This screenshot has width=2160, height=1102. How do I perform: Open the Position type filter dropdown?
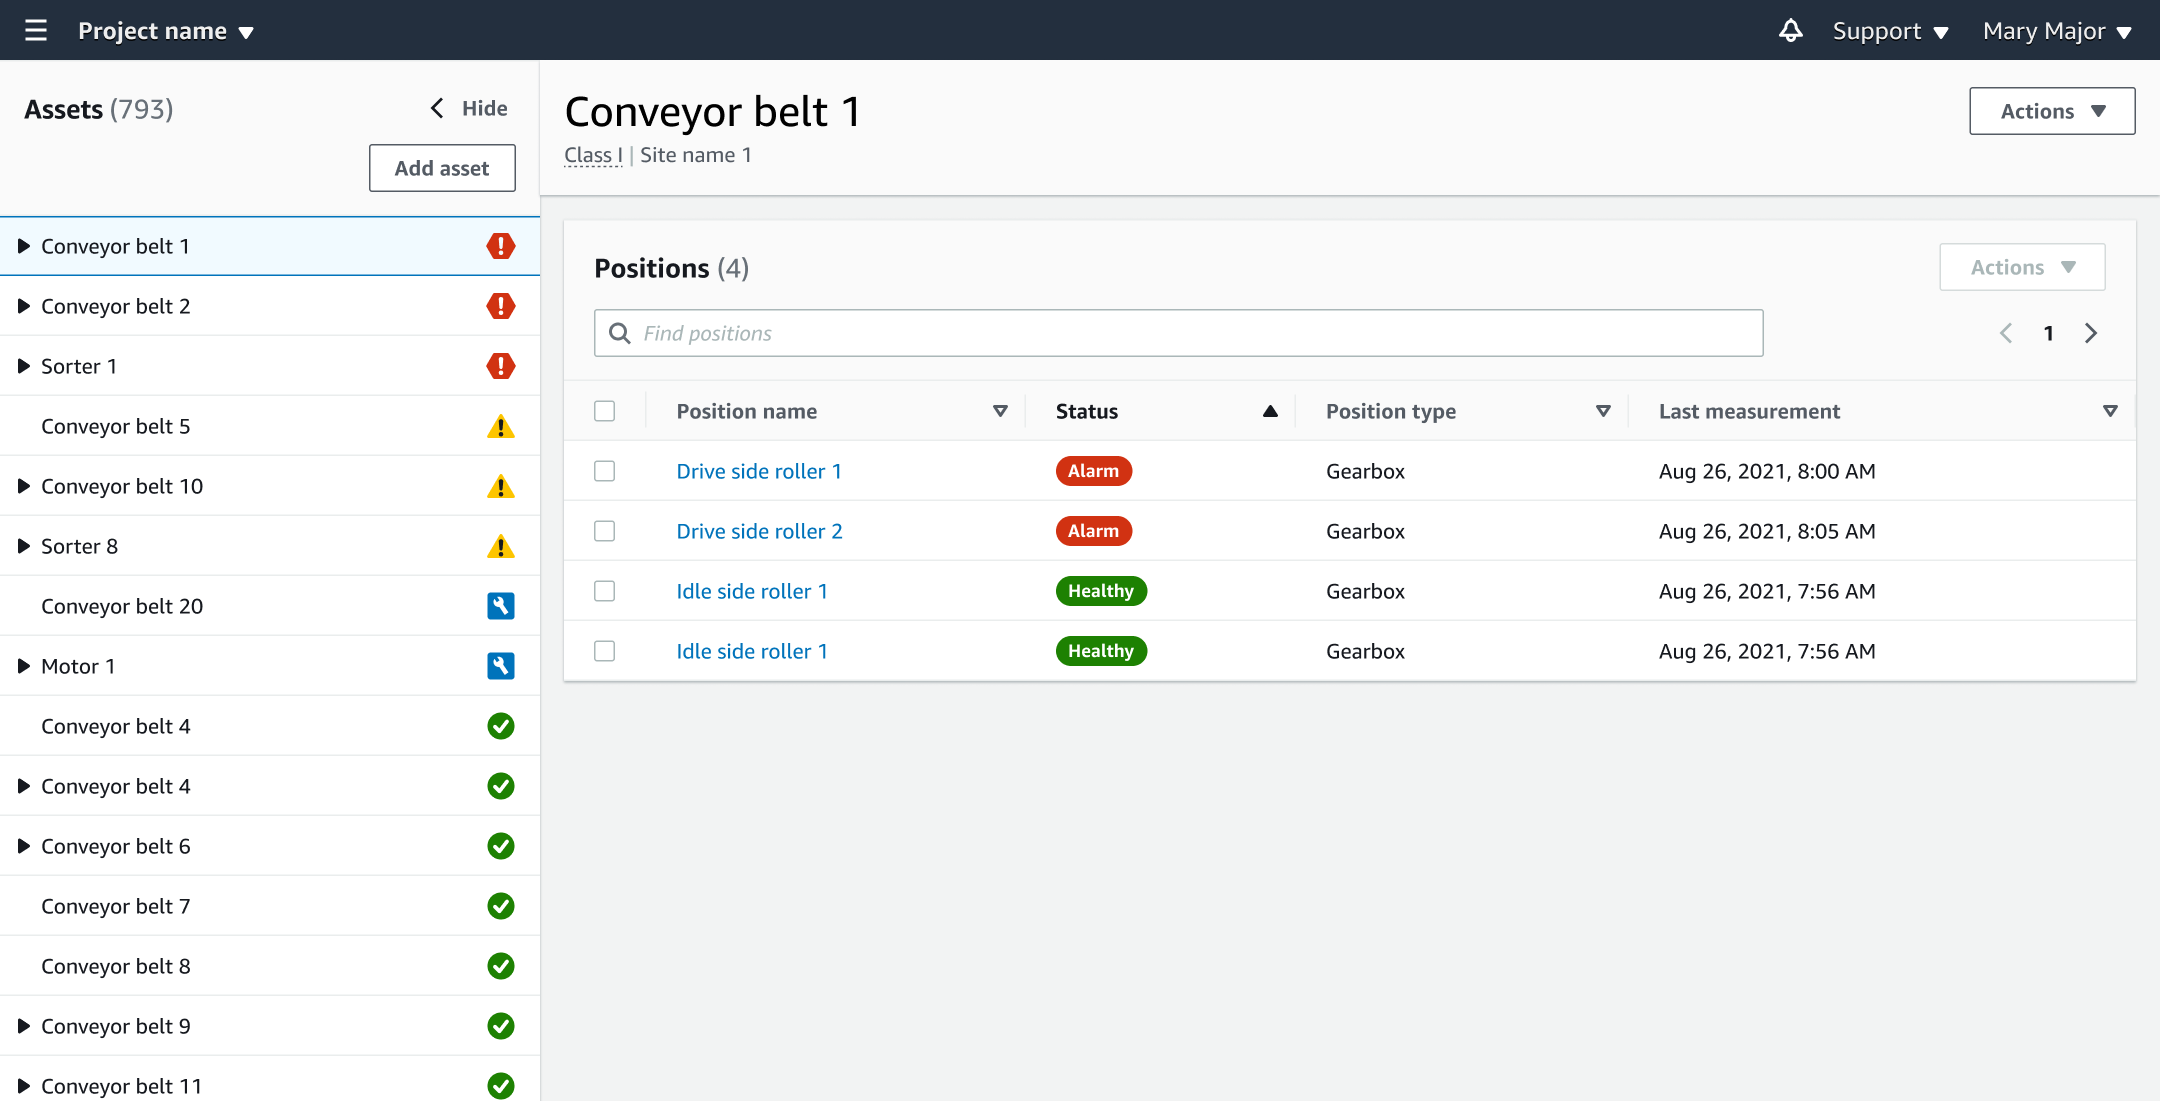click(x=1602, y=411)
